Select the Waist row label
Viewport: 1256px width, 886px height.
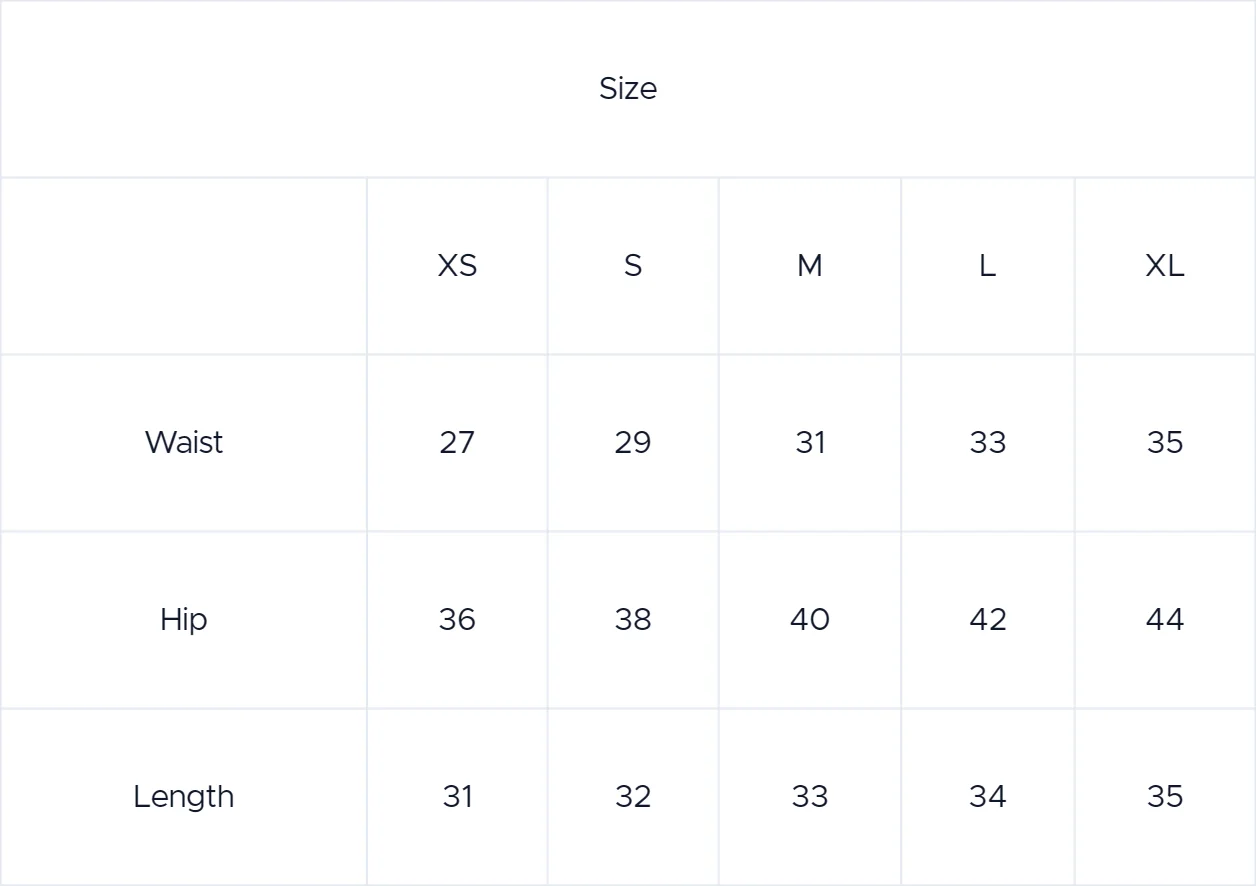pos(184,442)
